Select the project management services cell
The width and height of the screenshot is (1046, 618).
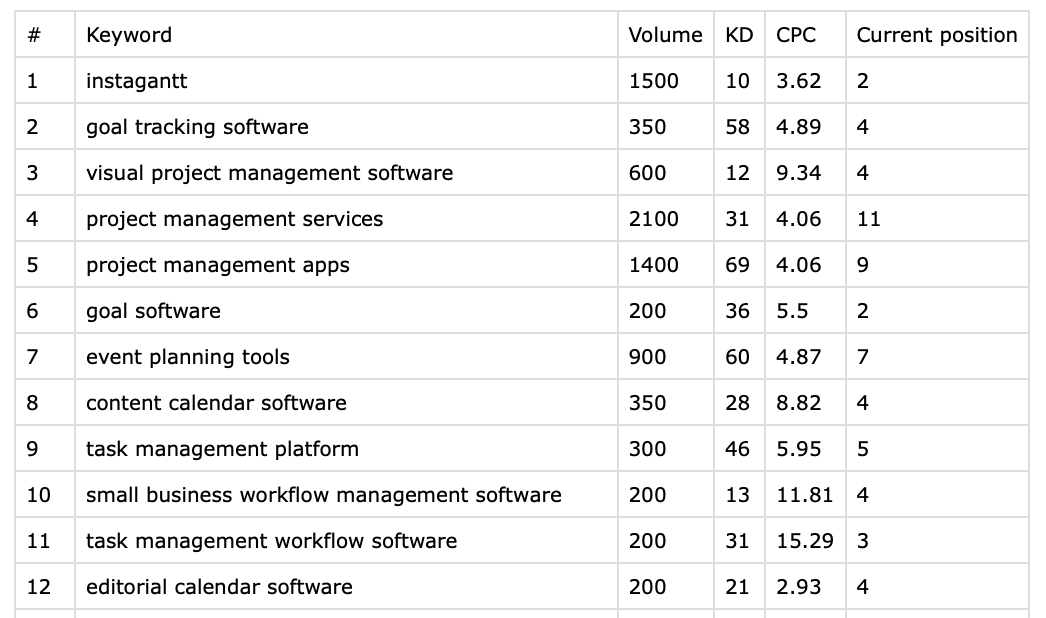[x=234, y=219]
